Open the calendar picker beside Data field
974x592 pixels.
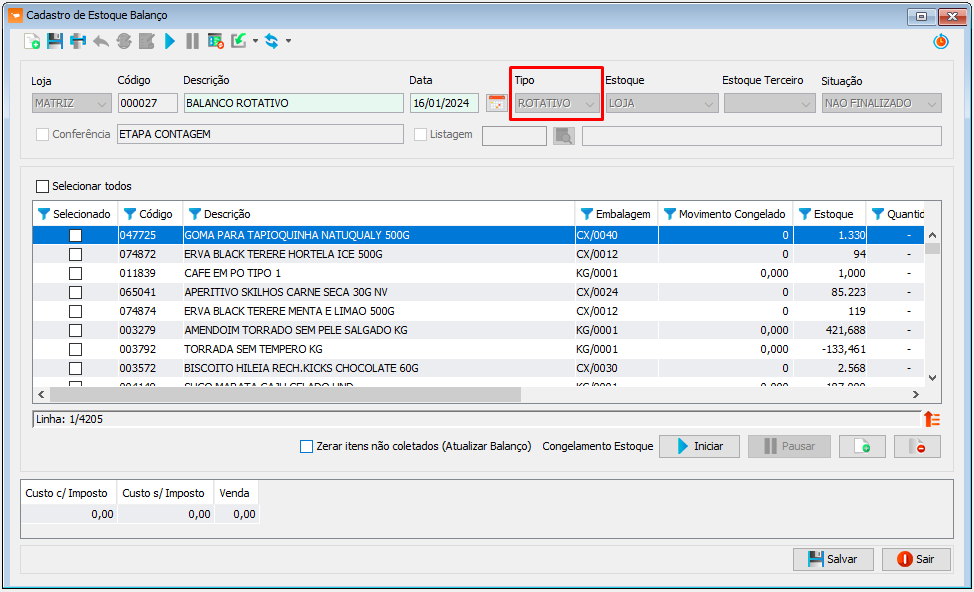[496, 103]
